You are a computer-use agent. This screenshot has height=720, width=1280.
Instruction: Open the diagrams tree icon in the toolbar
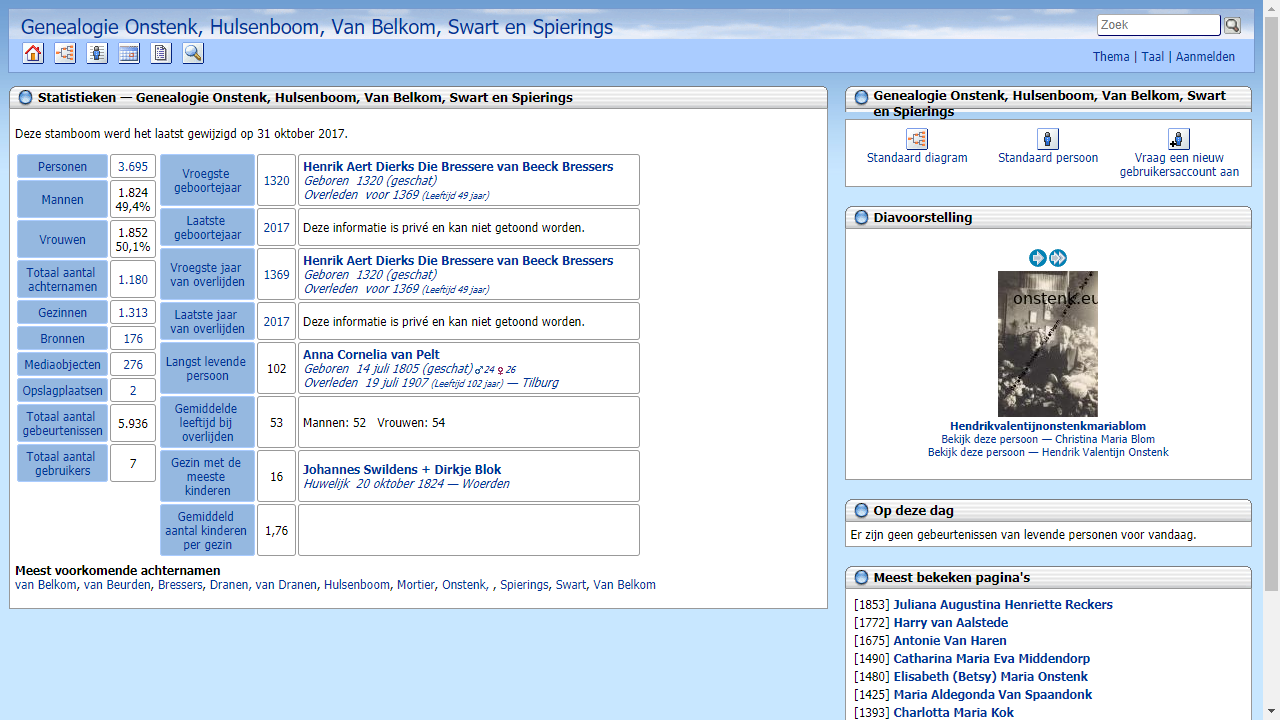(x=65, y=54)
